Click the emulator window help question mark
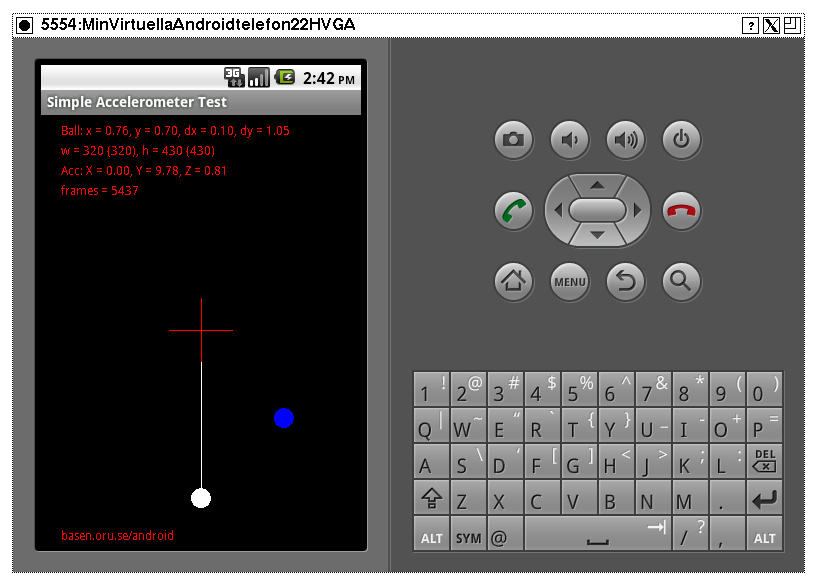Viewport: 818px width, 588px height. click(x=750, y=26)
